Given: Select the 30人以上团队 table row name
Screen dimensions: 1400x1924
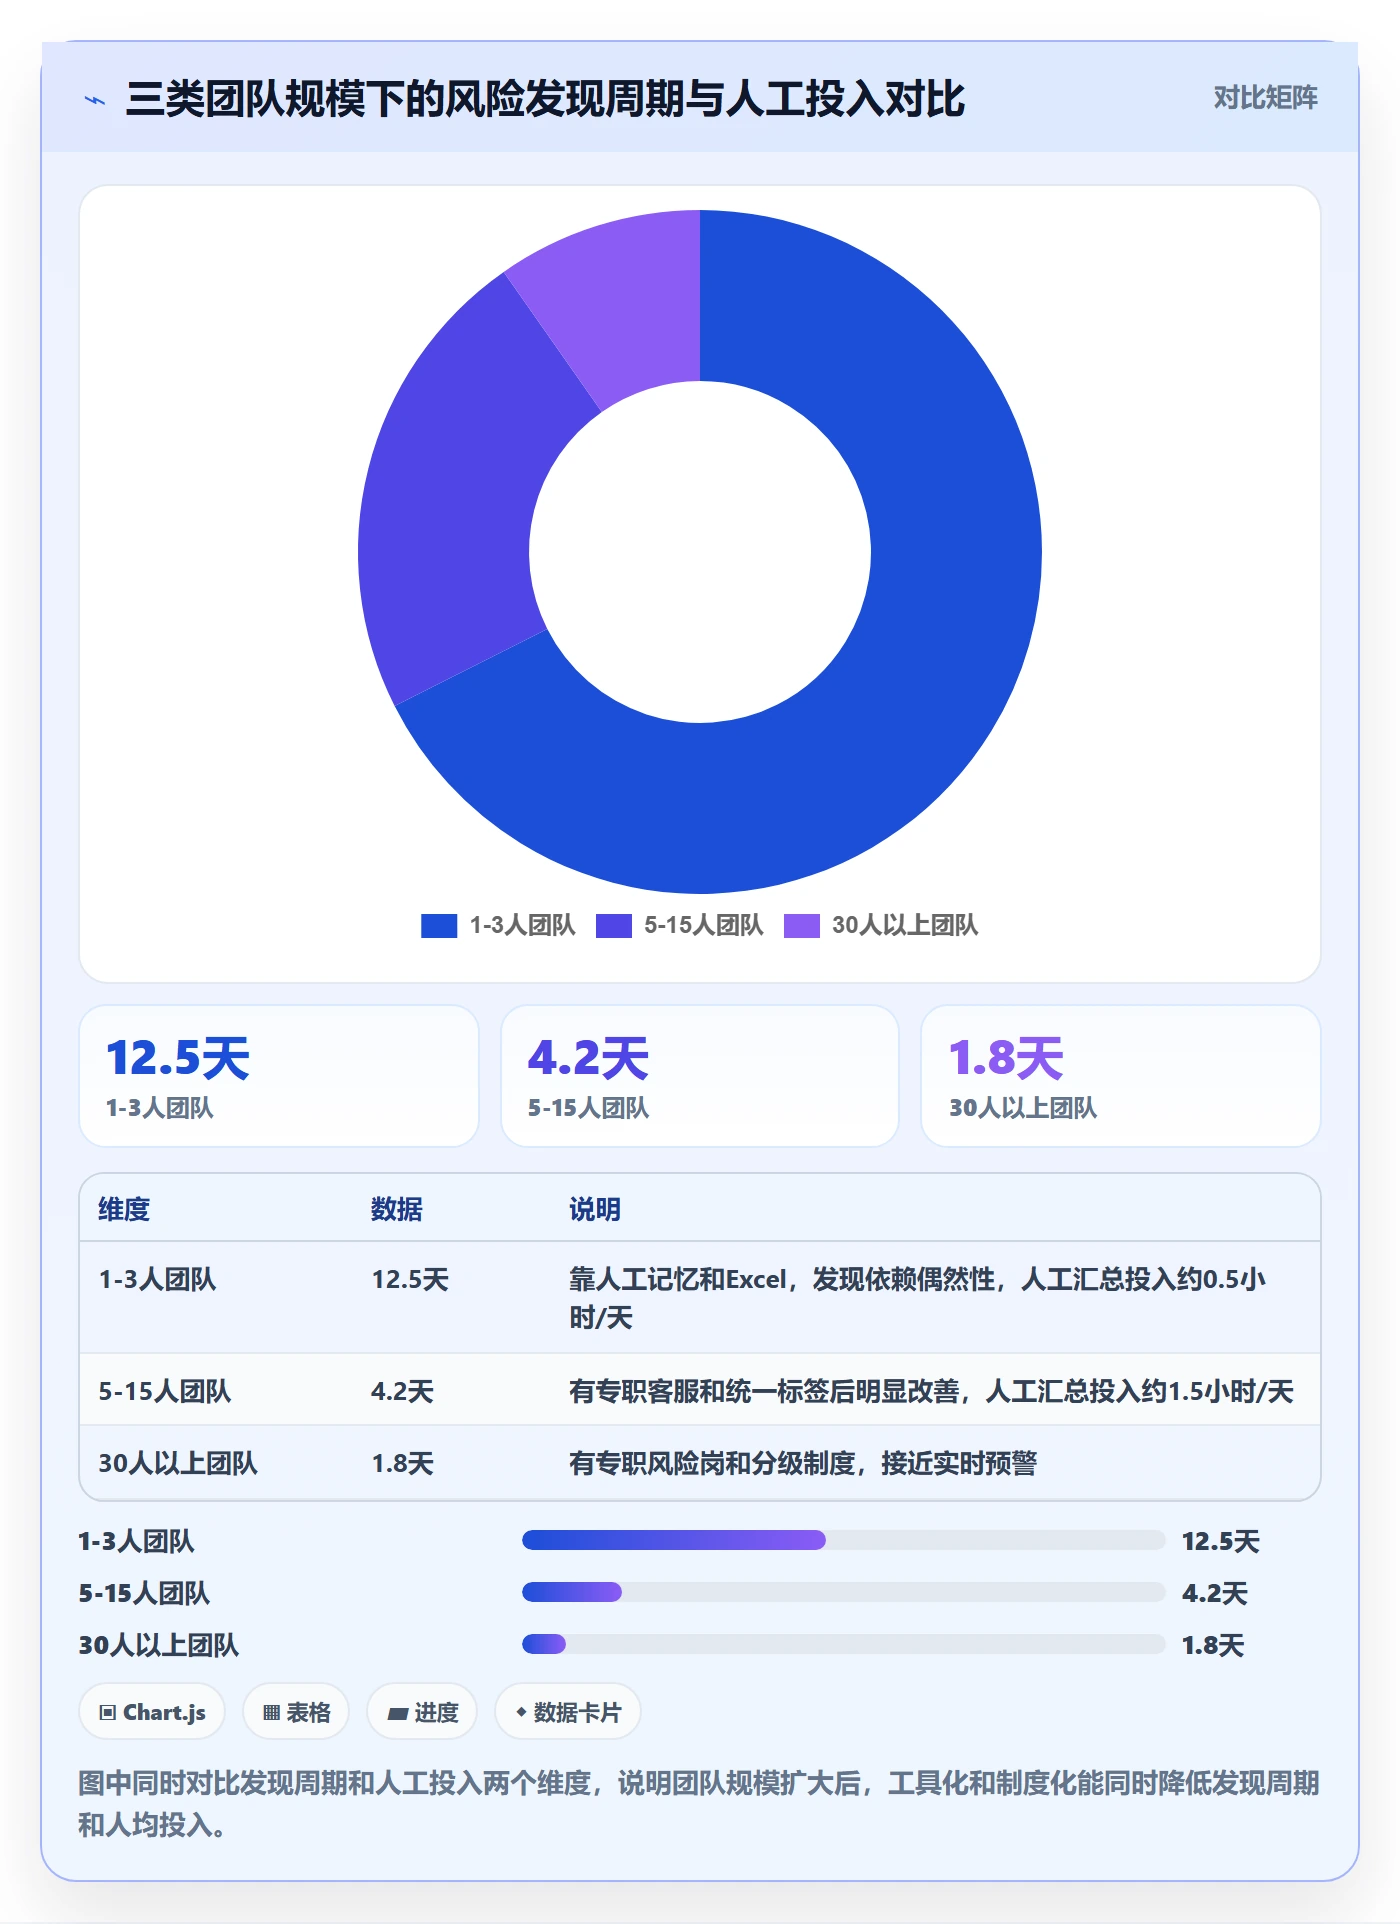Looking at the screenshot, I should pos(178,1463).
